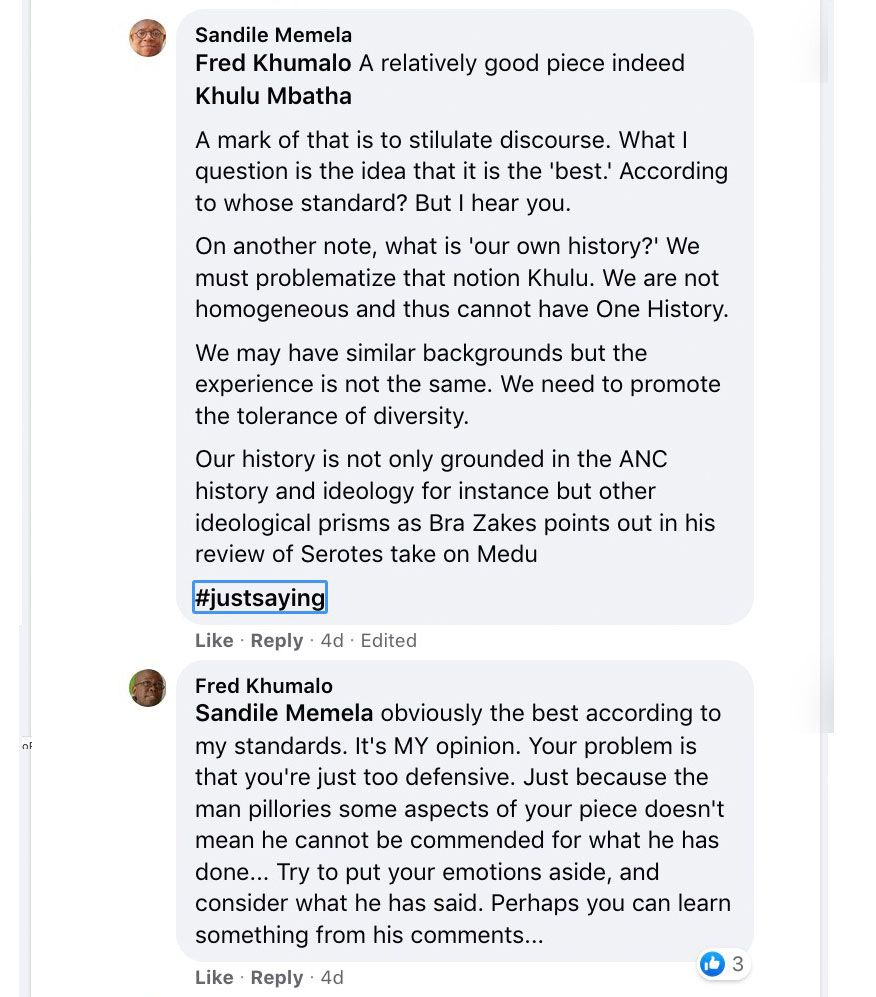
Task: Like Sandile Memela's comment
Action: click(x=214, y=641)
